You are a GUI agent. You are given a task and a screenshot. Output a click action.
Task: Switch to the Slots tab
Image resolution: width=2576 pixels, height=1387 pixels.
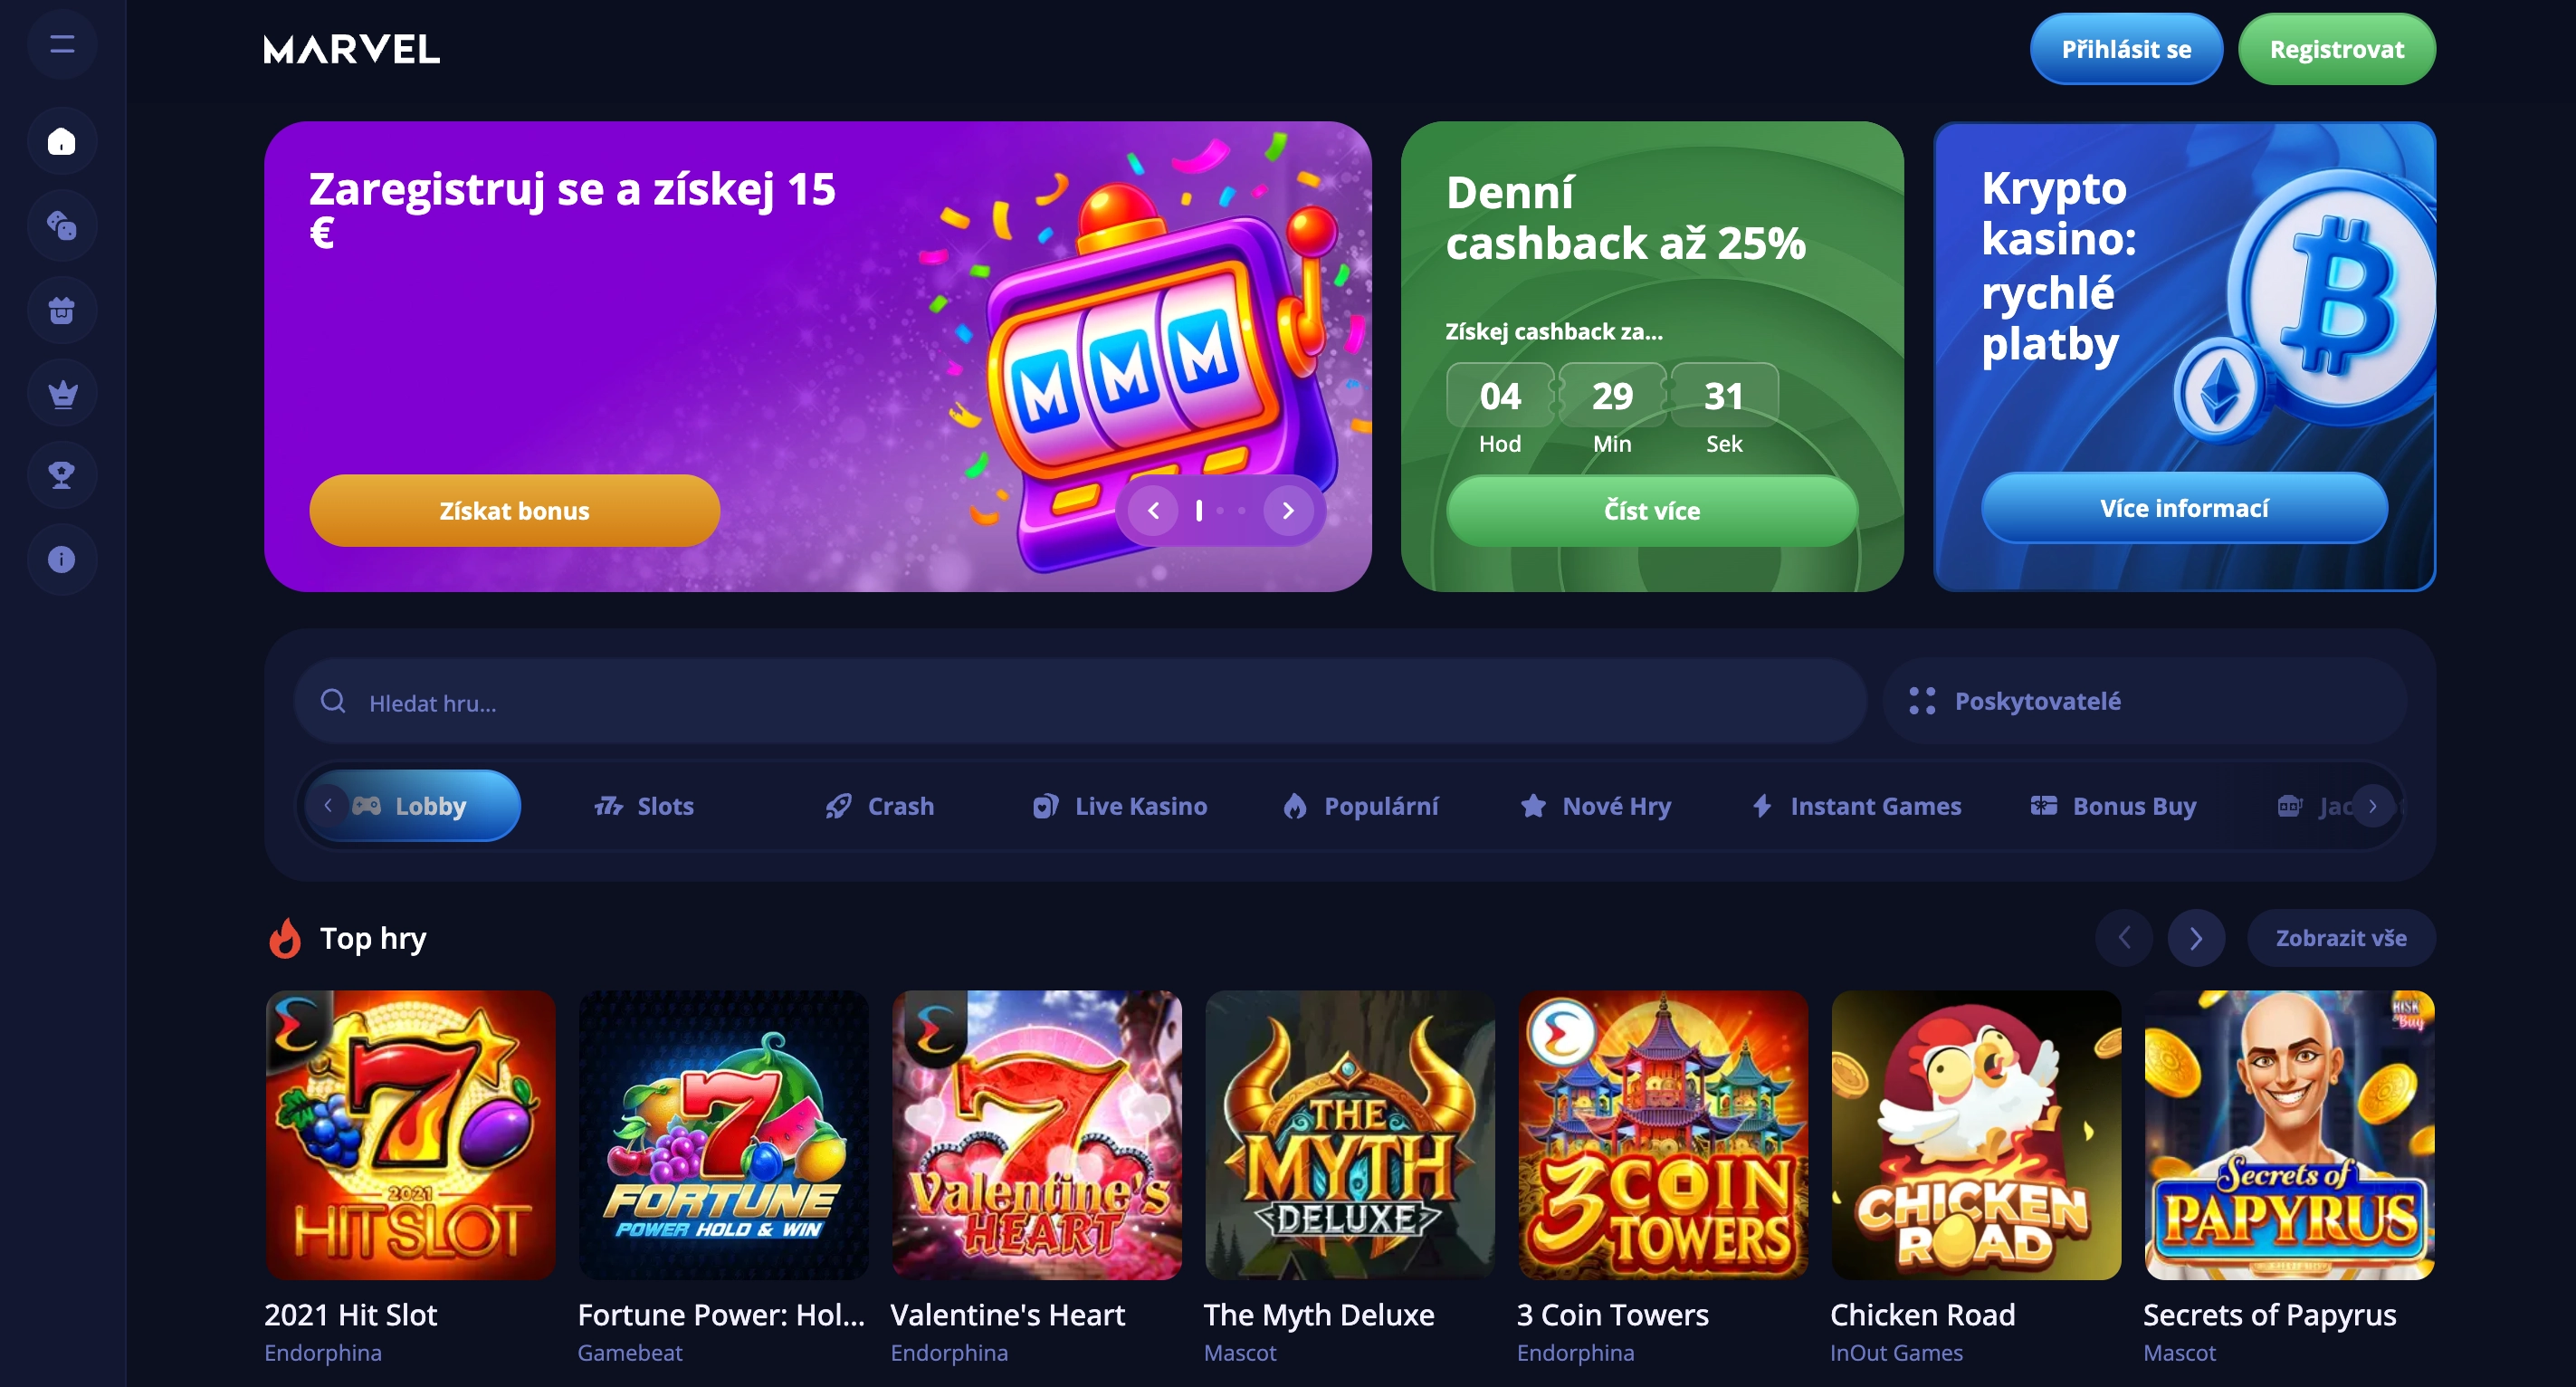tap(644, 806)
